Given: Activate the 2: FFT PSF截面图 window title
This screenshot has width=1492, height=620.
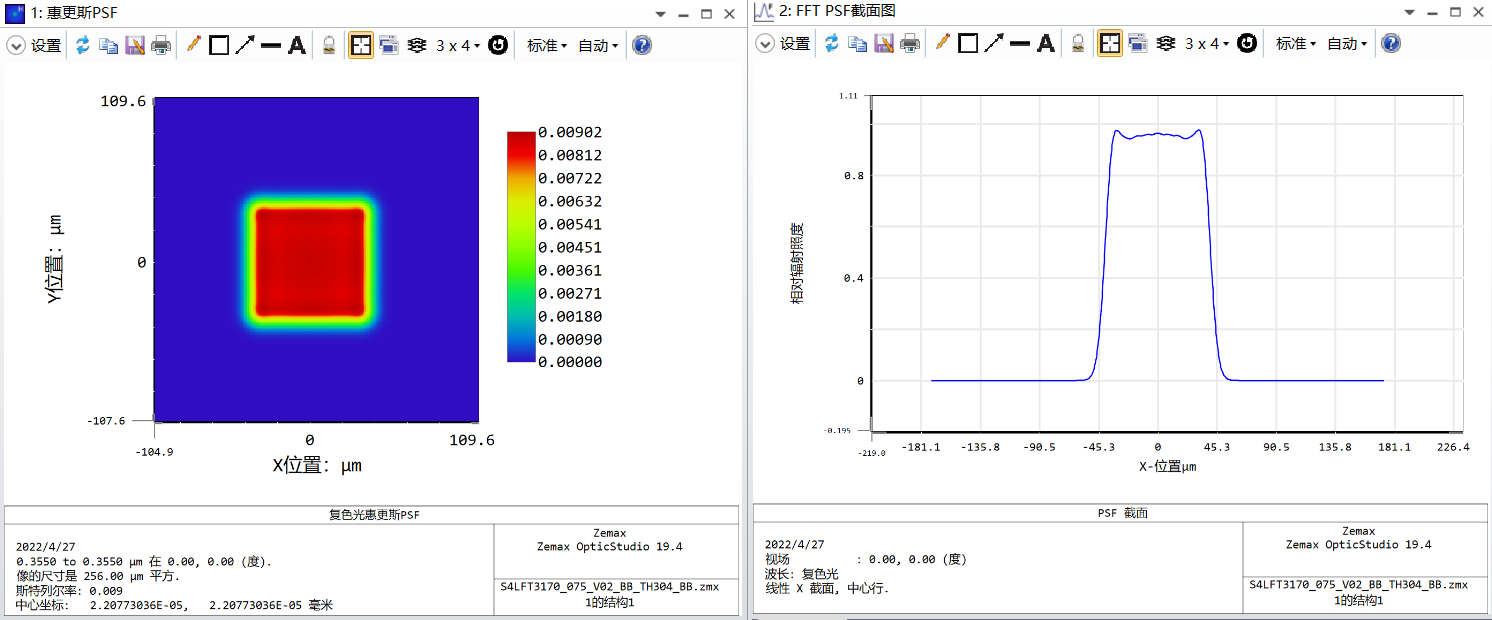Looking at the screenshot, I should coord(838,12).
